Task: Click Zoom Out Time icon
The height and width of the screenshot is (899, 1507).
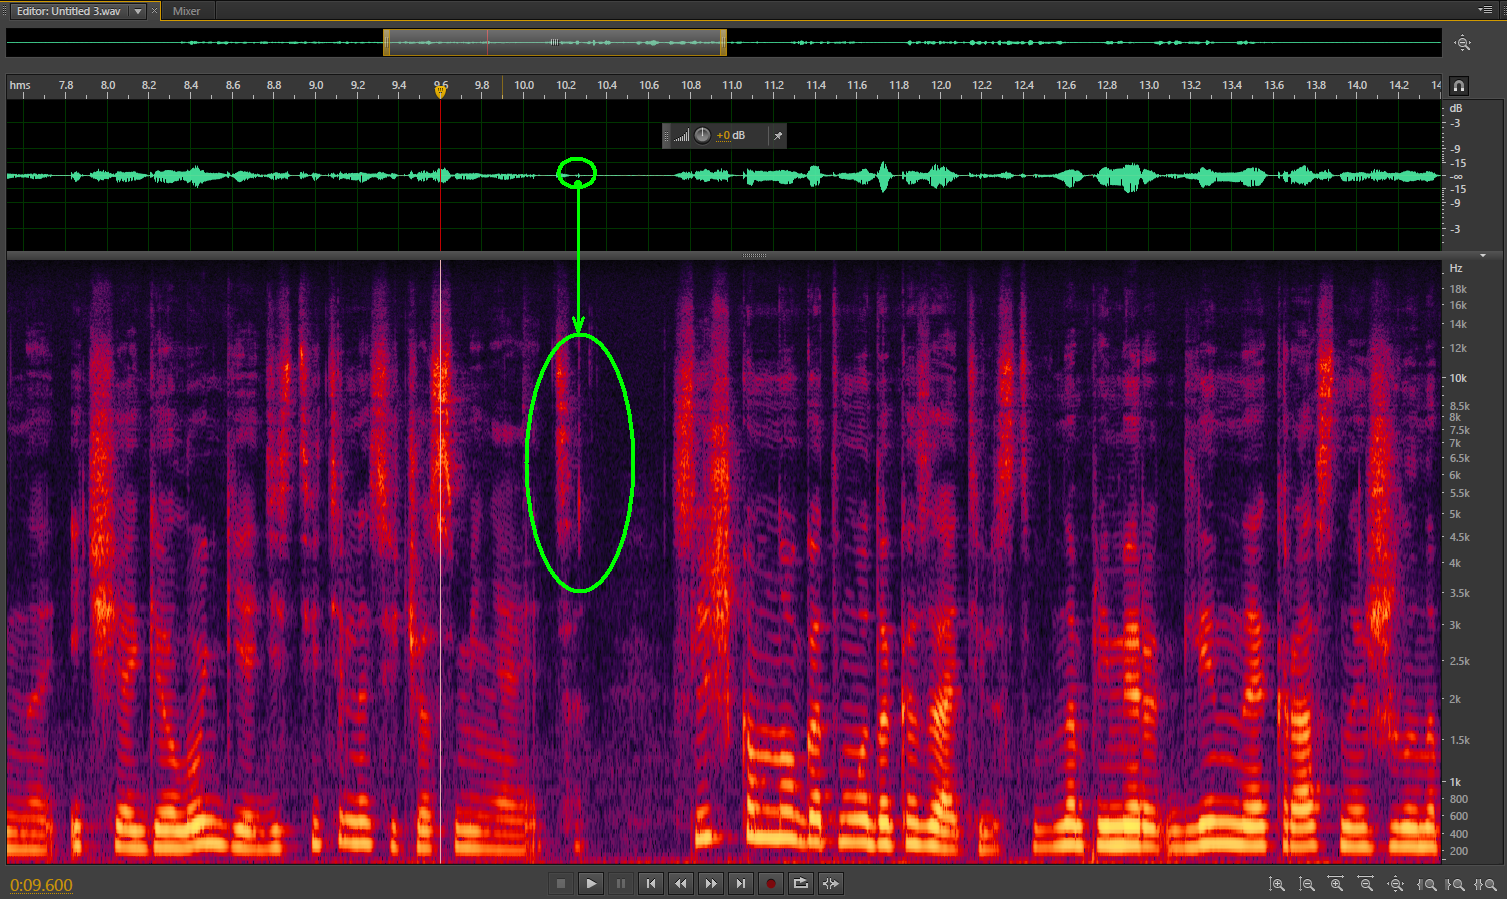Action: click(x=1366, y=884)
